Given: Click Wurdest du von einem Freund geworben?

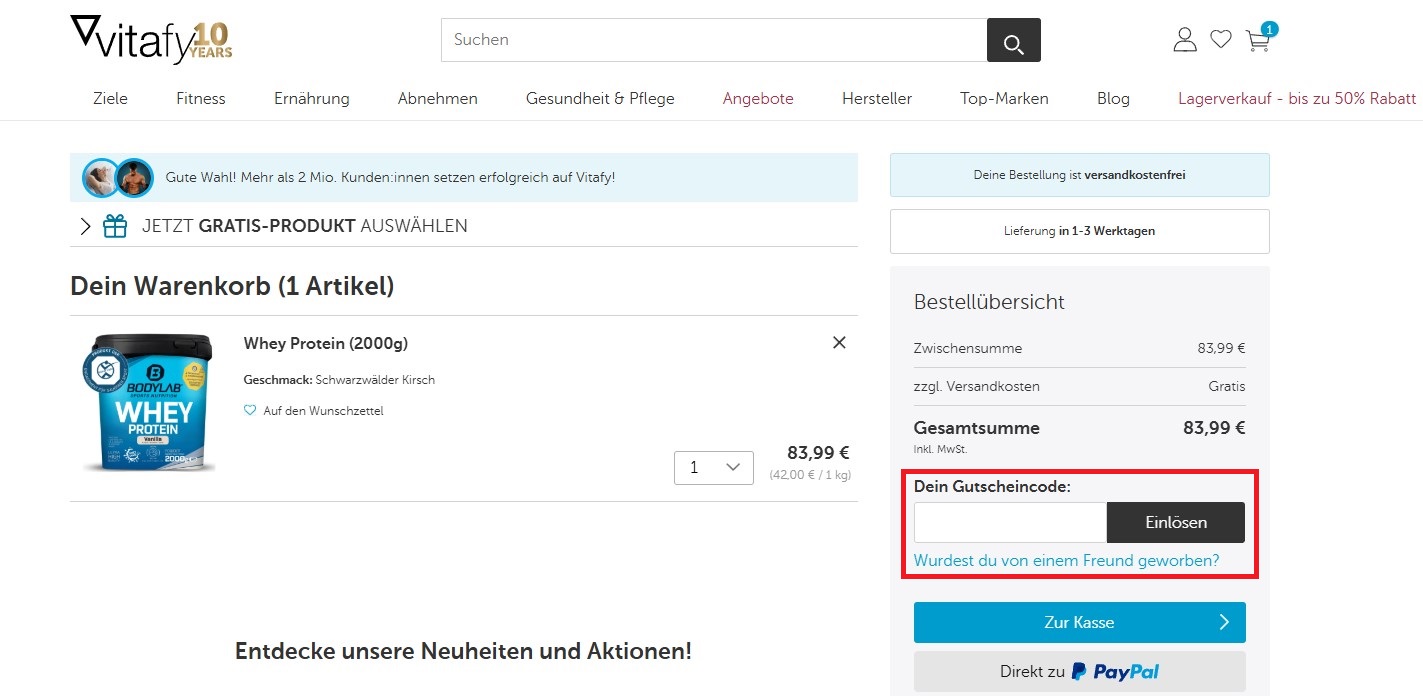Looking at the screenshot, I should [x=1067, y=561].
